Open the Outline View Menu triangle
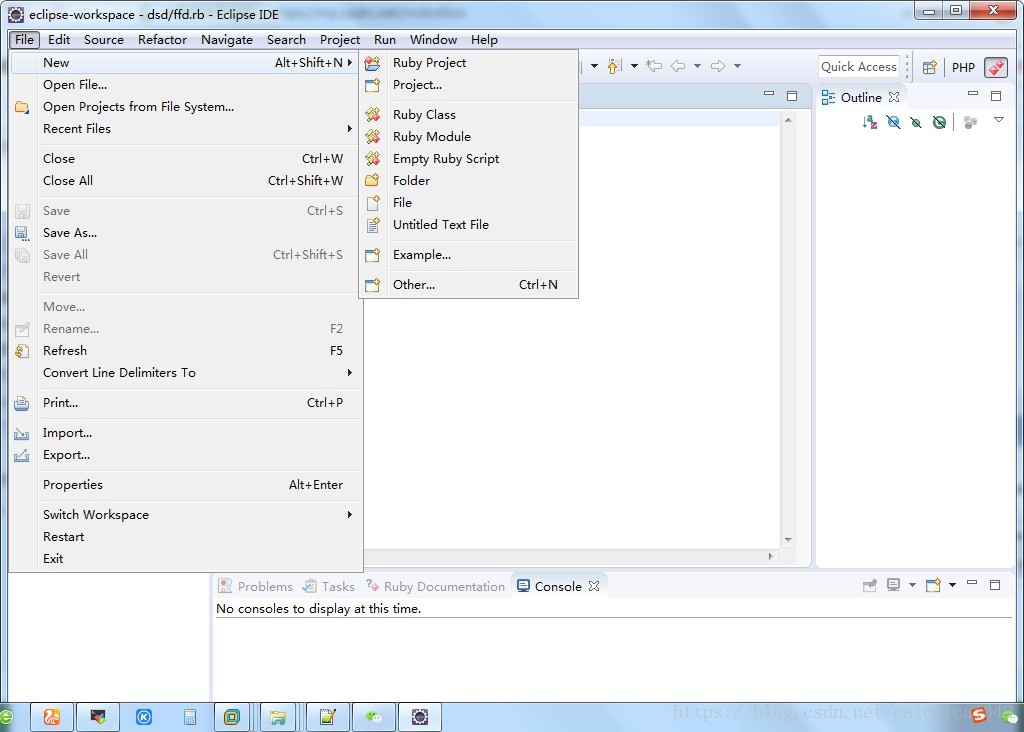1024x732 pixels. point(999,119)
